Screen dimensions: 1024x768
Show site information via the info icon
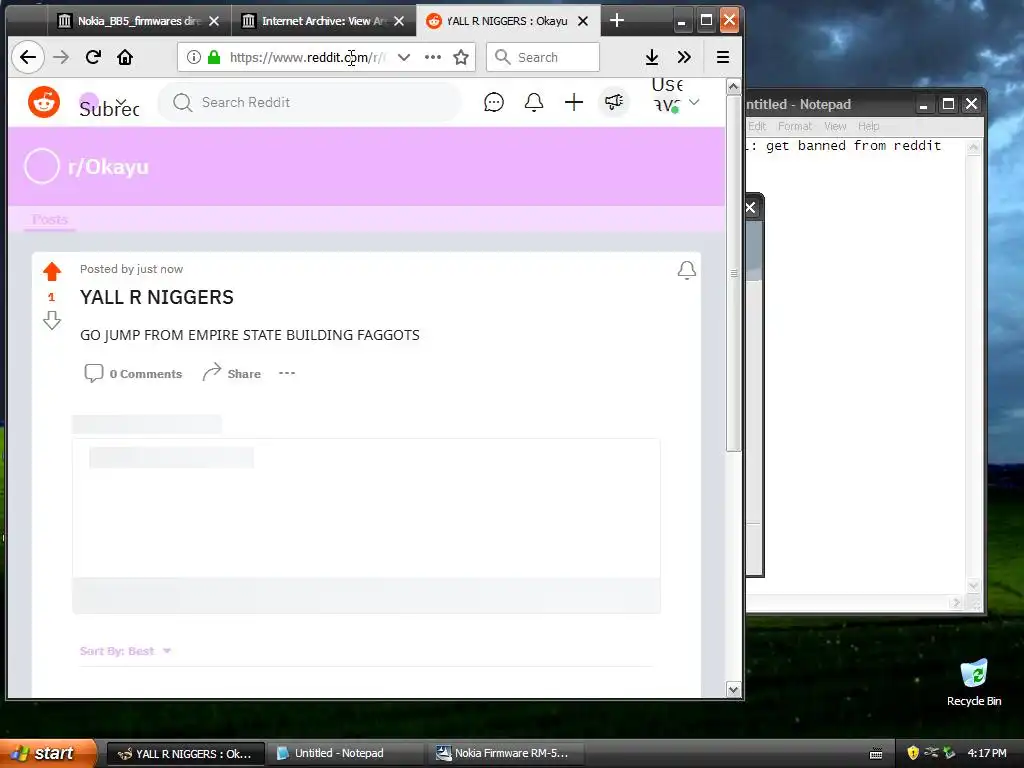coord(194,57)
